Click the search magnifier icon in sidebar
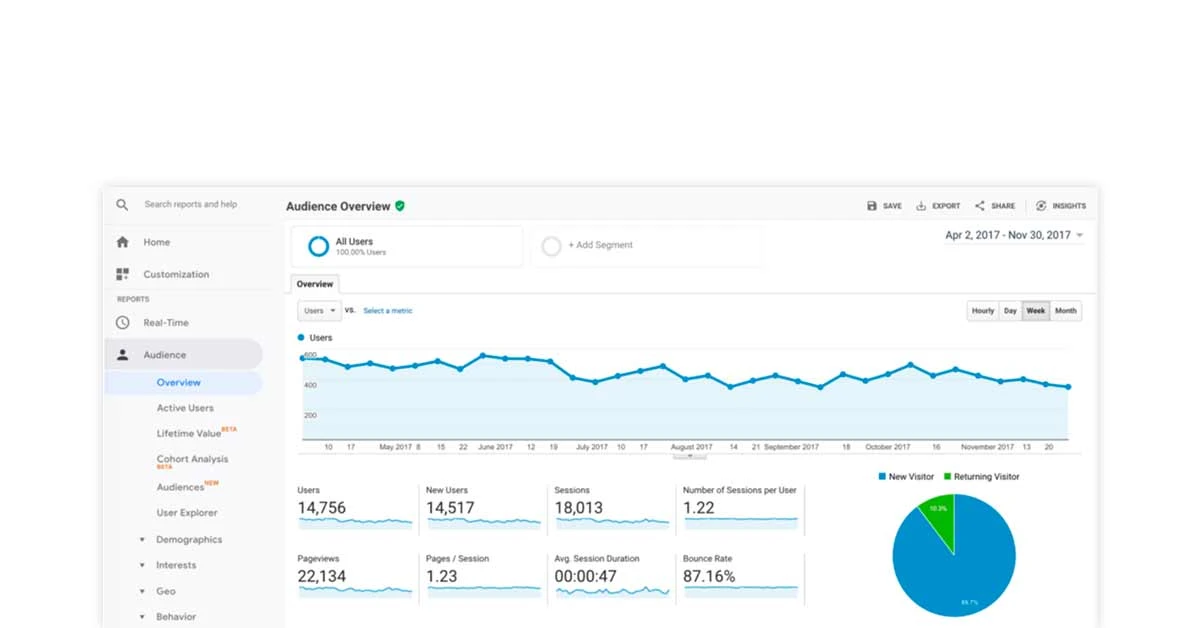The image size is (1200, 628). pyautogui.click(x=122, y=204)
